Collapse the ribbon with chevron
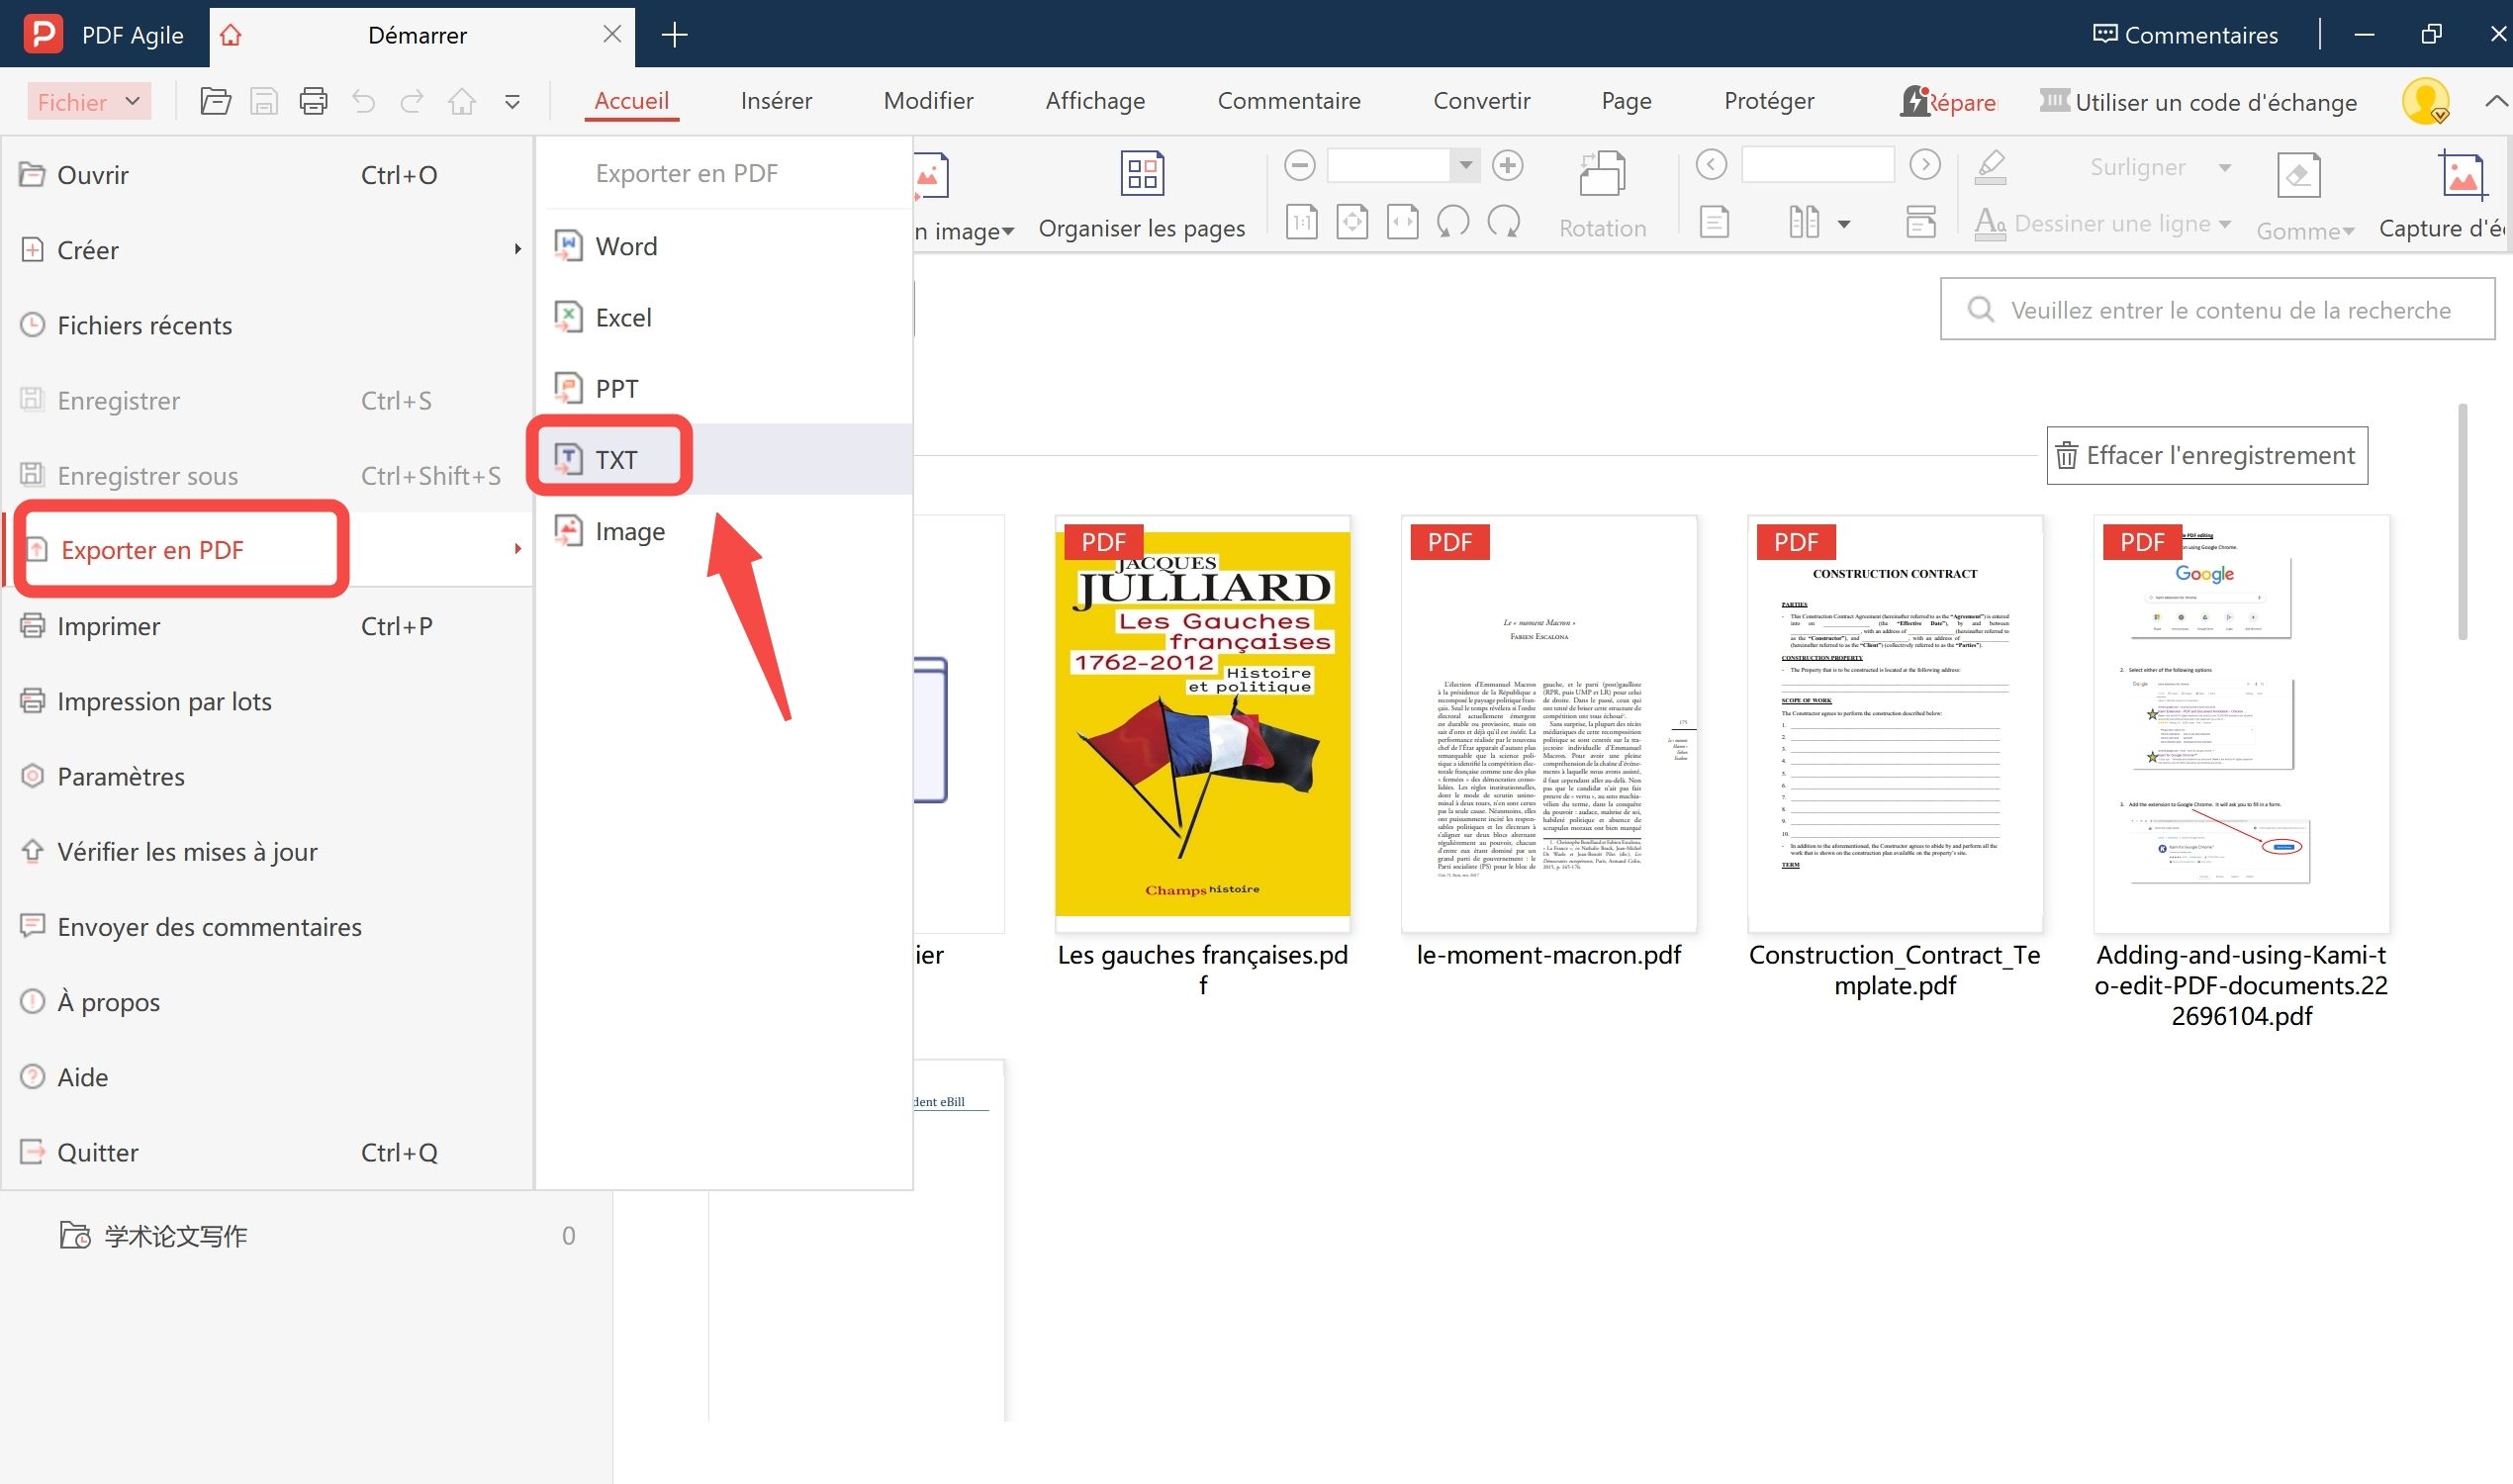Viewport: 2513px width, 1484px height. coord(2495,101)
